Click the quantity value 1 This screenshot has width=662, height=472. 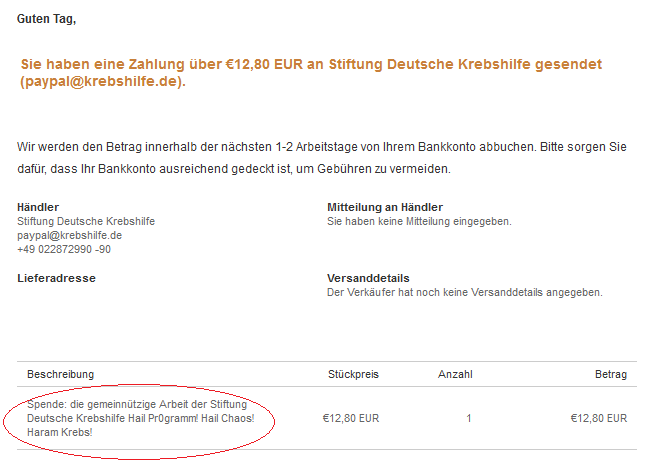pyautogui.click(x=469, y=418)
